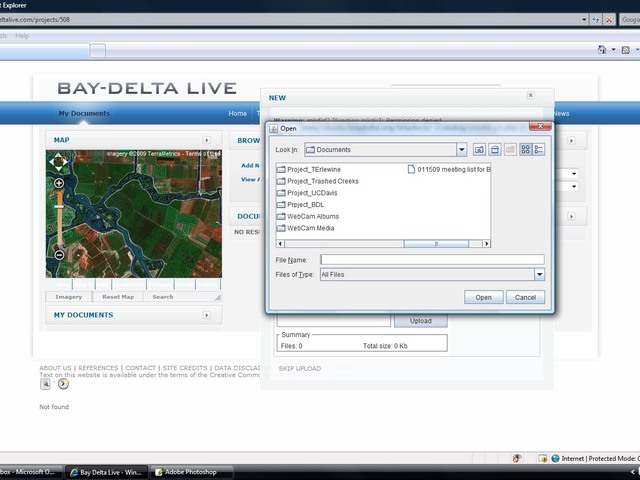This screenshot has width=640, height=480.
Task: Click the CONTACT footer link
Action: 140,368
